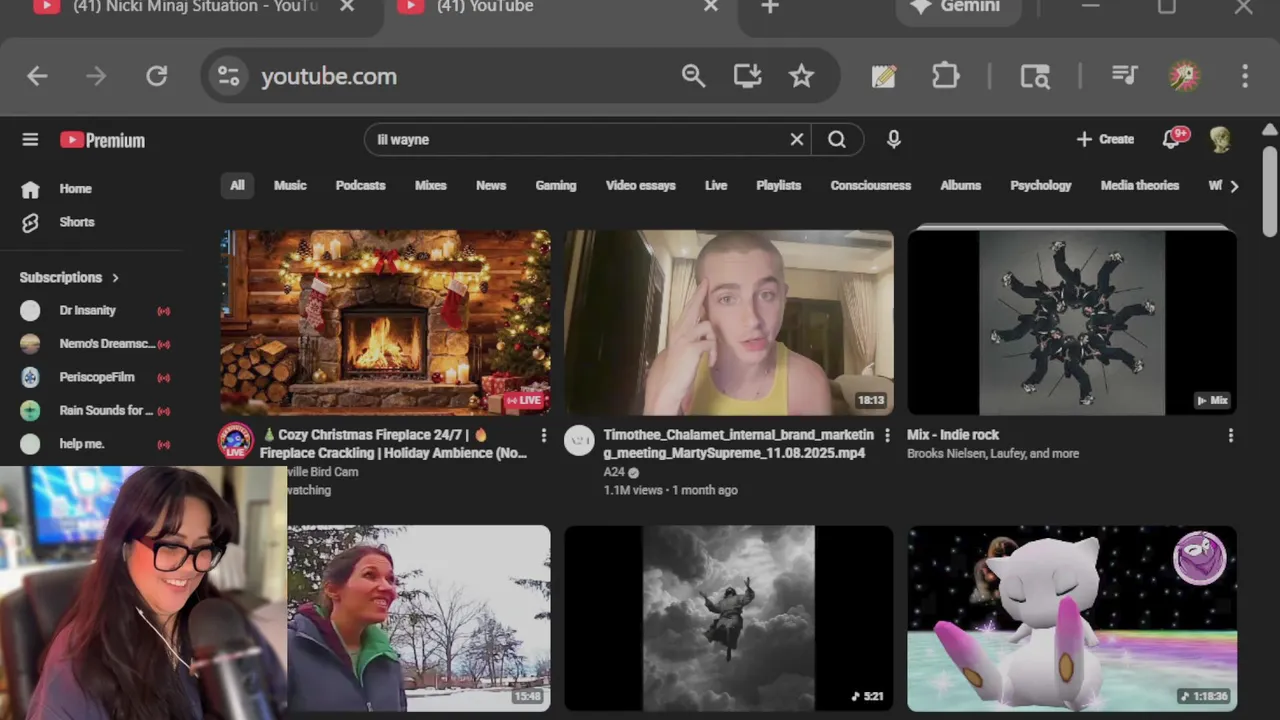Select the Playlists filter chip
This screenshot has height=720, width=1280.
[x=779, y=186]
